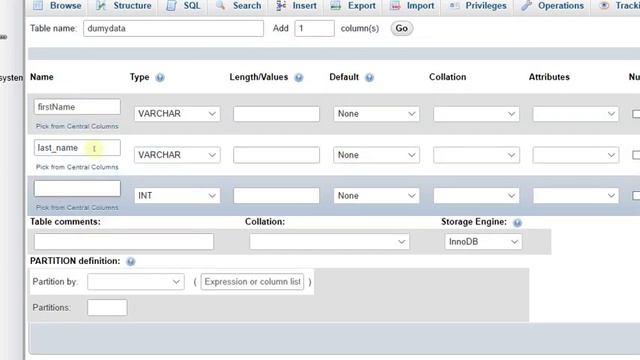Click the Export tab icon

coord(336,5)
